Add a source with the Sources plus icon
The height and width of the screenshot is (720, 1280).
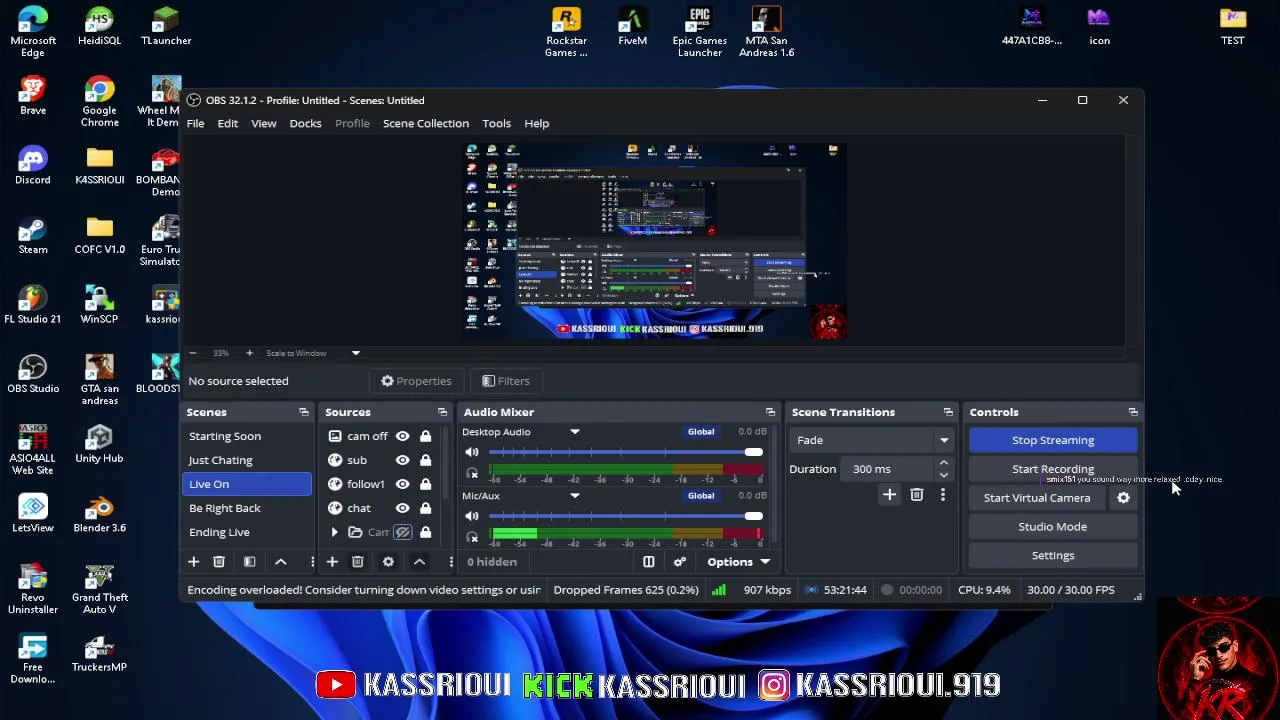(332, 562)
